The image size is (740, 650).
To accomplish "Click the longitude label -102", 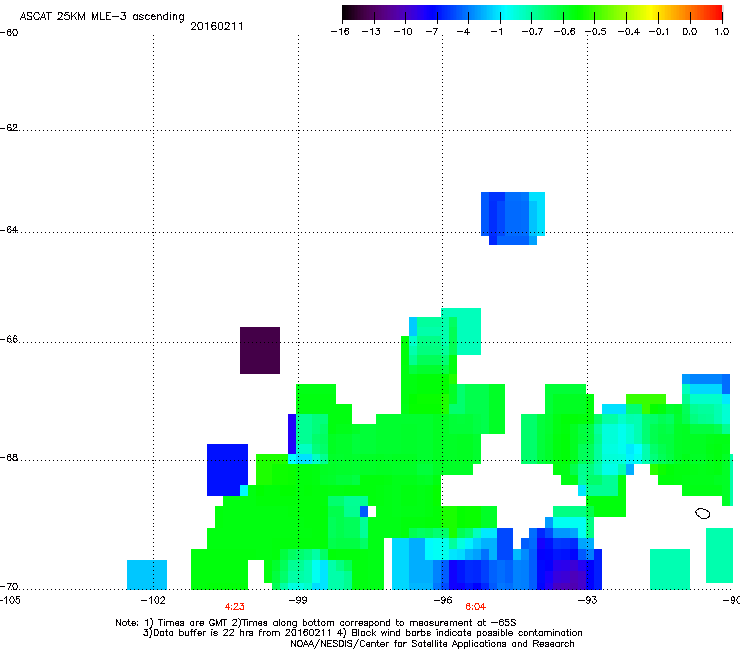I will pyautogui.click(x=153, y=600).
